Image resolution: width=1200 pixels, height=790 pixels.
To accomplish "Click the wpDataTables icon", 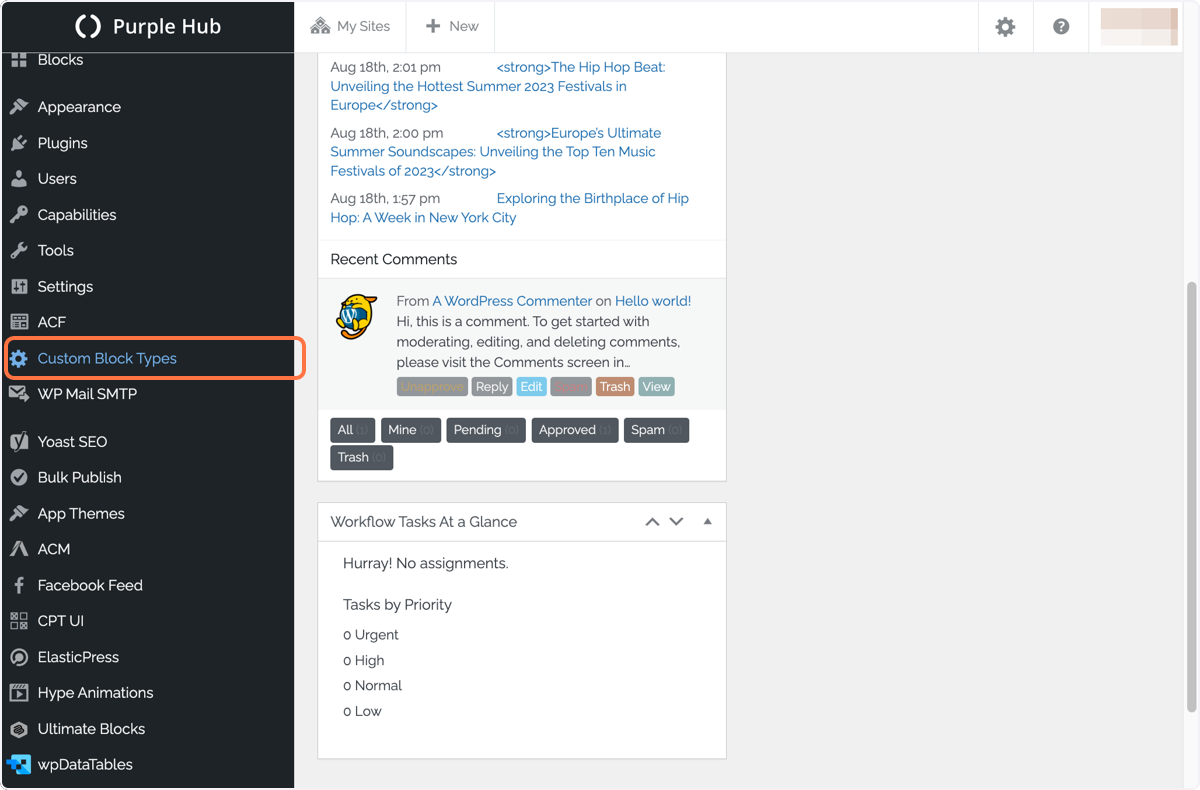I will (x=19, y=765).
